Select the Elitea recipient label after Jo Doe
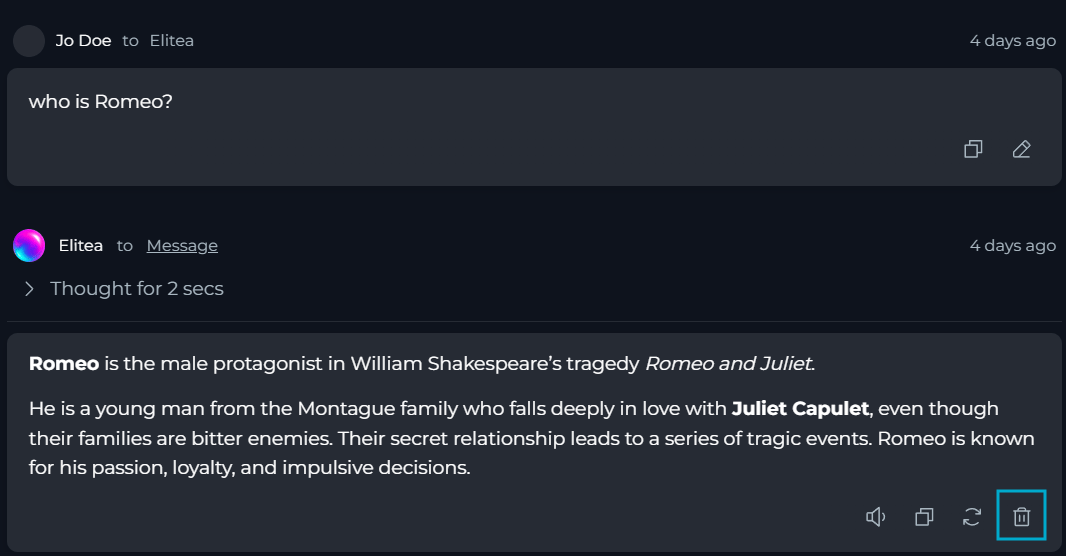The image size is (1066, 556). click(x=172, y=41)
